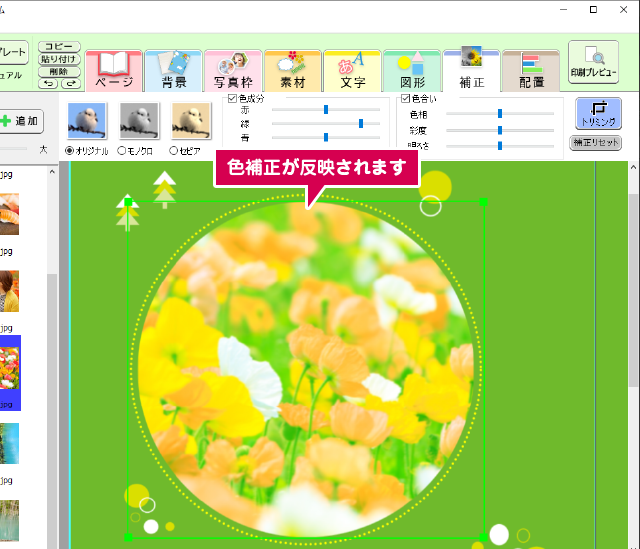The height and width of the screenshot is (549, 640).
Task: Open the 写真枠 tab
Action: click(233, 71)
